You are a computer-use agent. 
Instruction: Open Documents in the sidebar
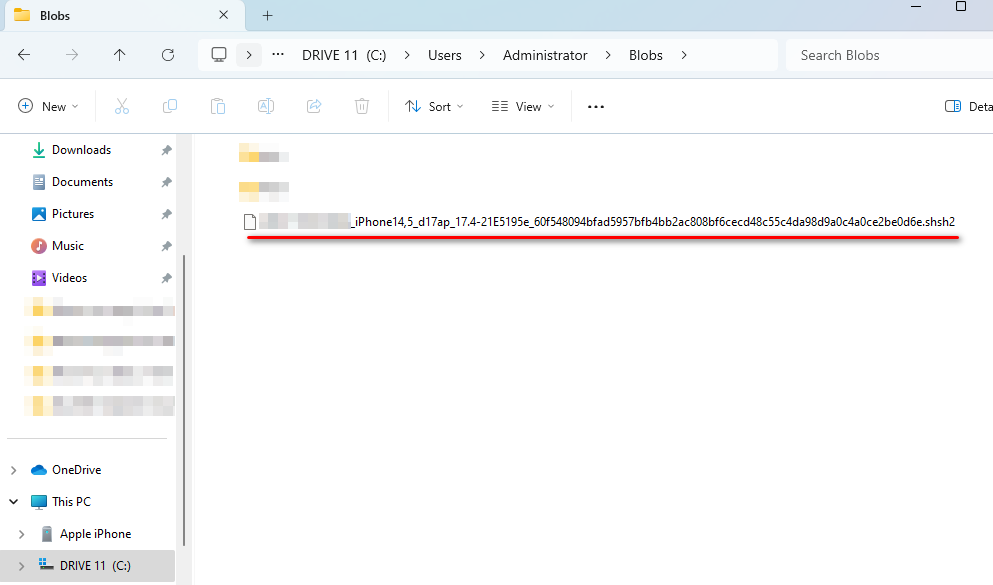[82, 182]
